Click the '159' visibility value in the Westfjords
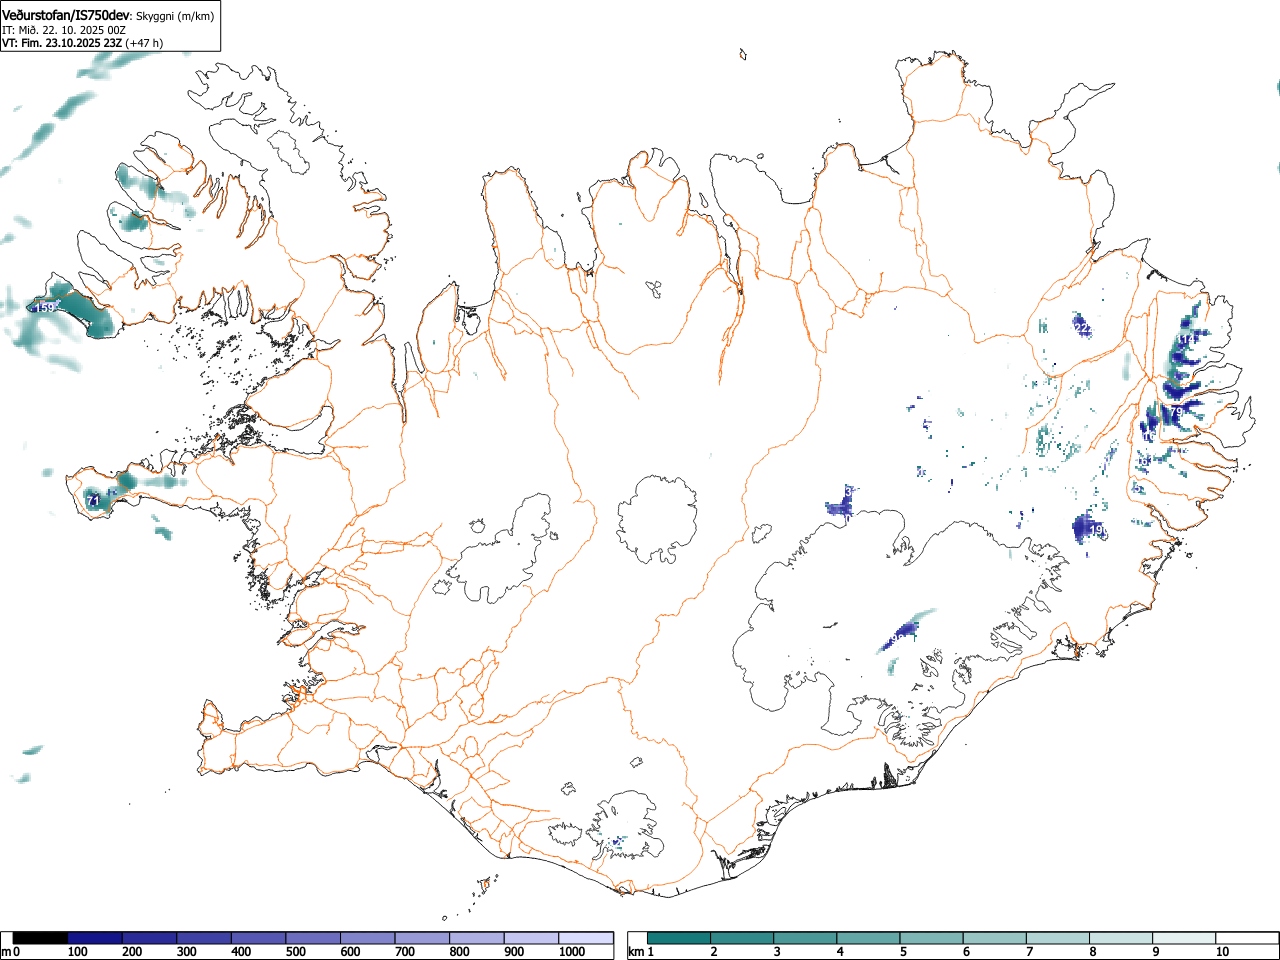 point(46,308)
